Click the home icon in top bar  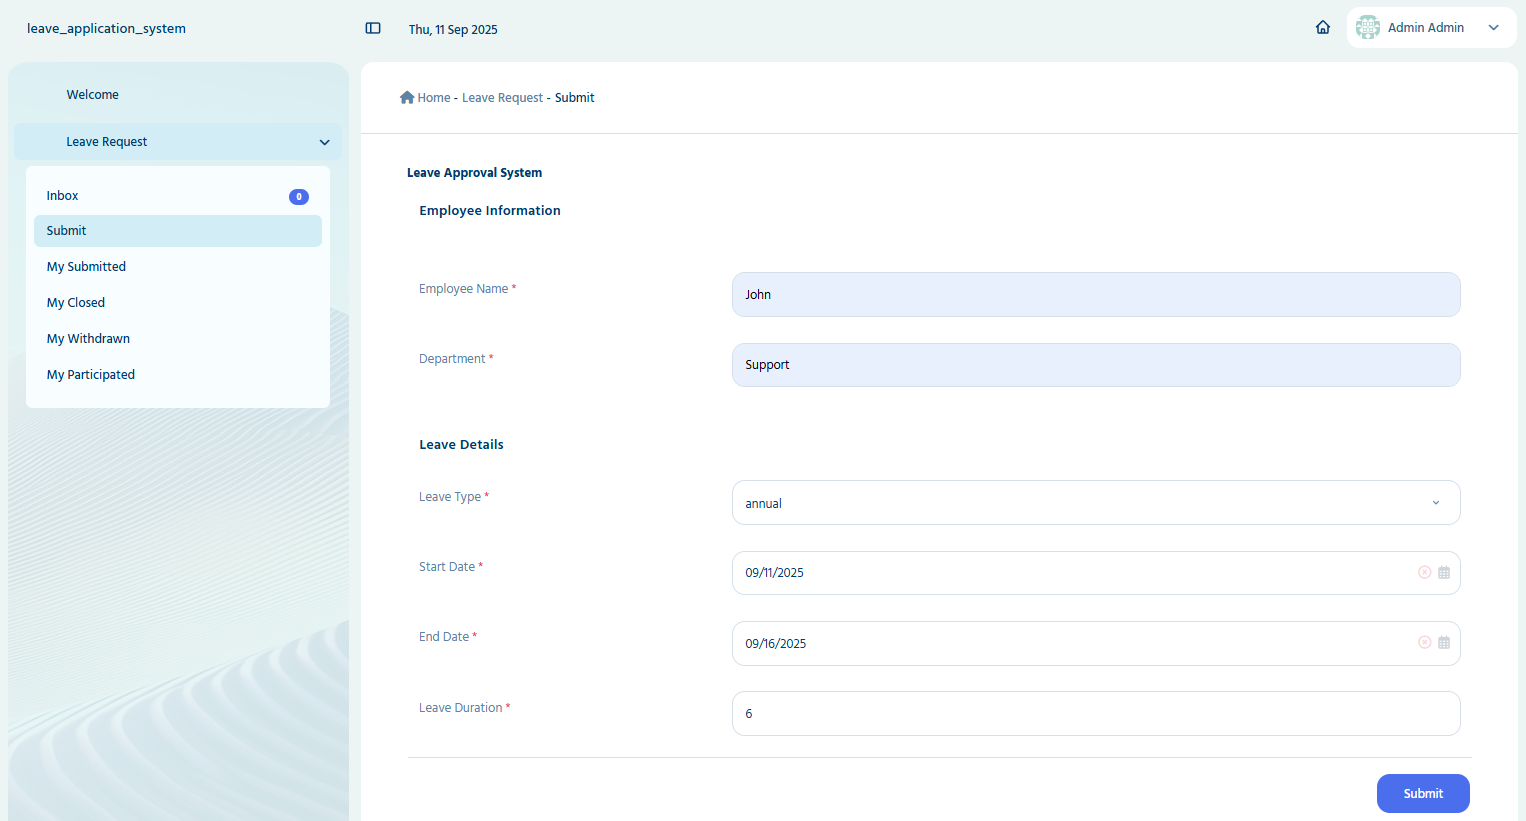pyautogui.click(x=1323, y=28)
